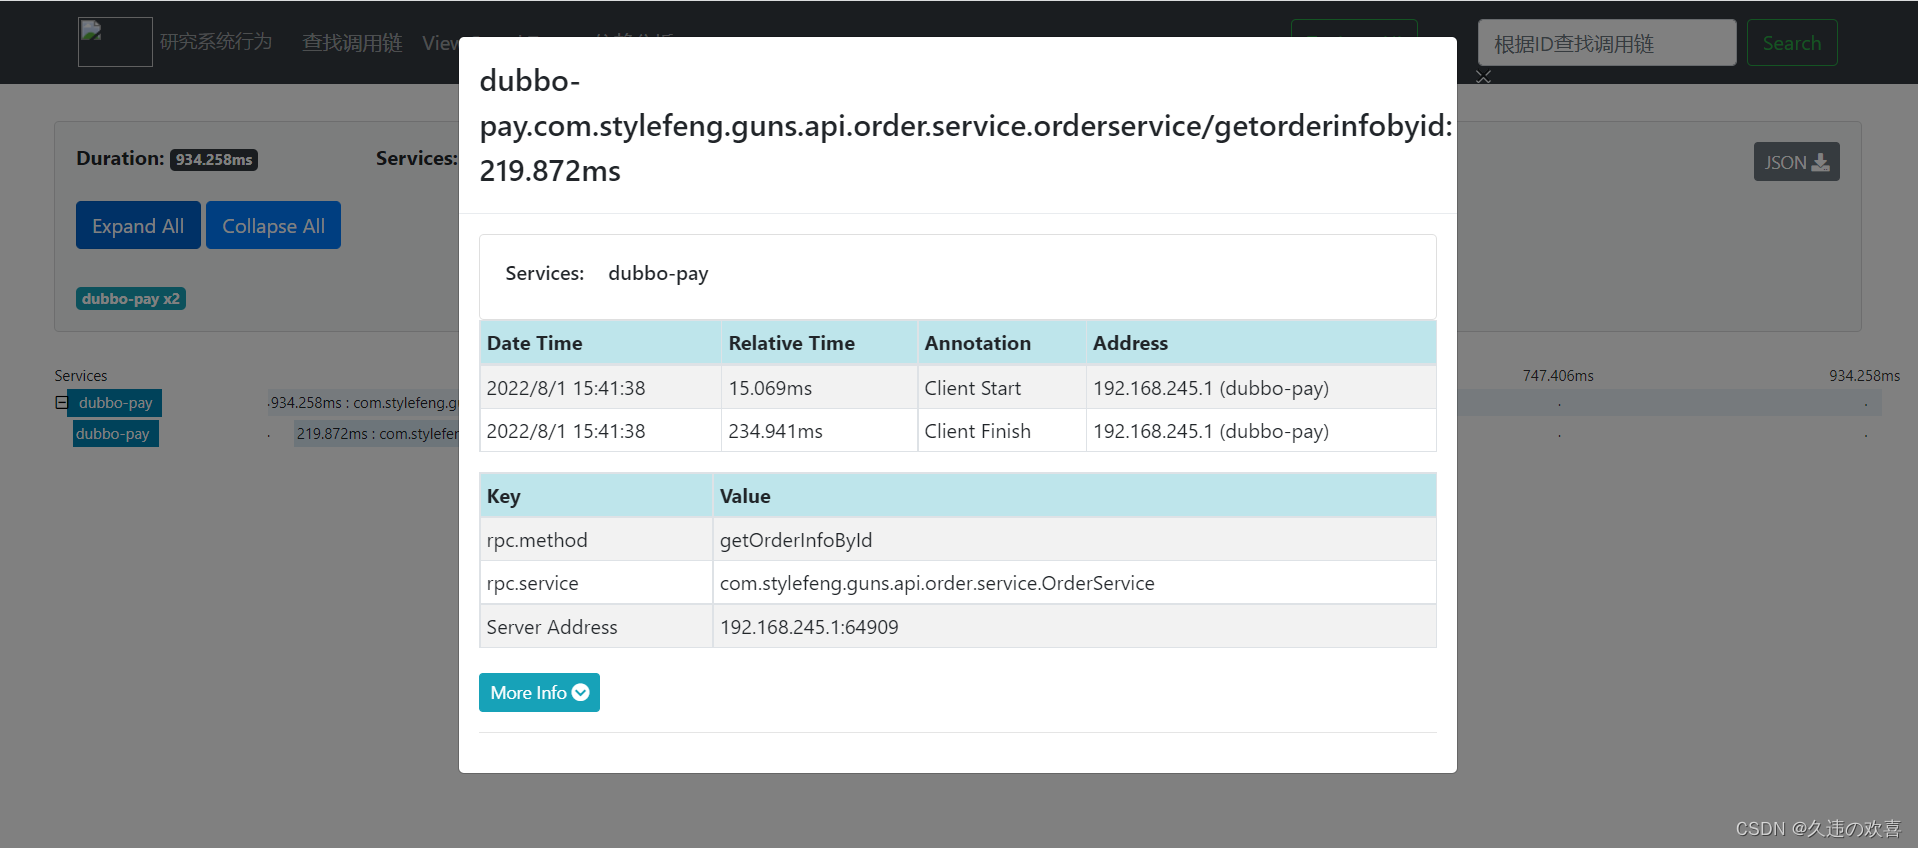This screenshot has height=848, width=1918.
Task: Close the span detail modal
Action: [1483, 77]
